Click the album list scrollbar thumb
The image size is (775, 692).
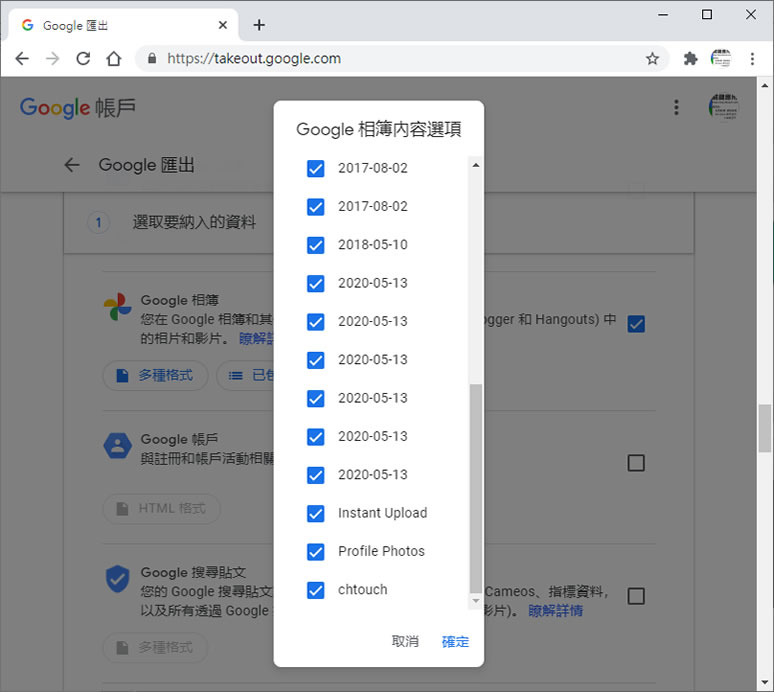(x=475, y=488)
